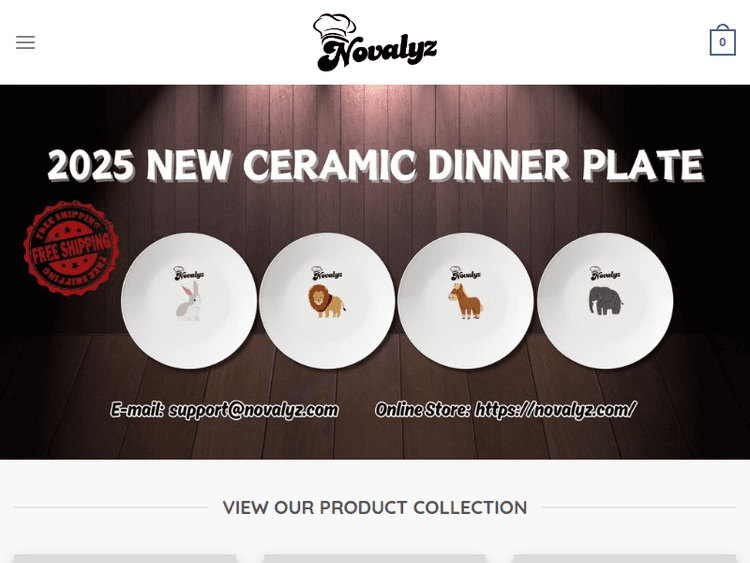This screenshot has height=563, width=750.
Task: Click the small Novalyz logo on lion plate
Action: click(x=327, y=274)
